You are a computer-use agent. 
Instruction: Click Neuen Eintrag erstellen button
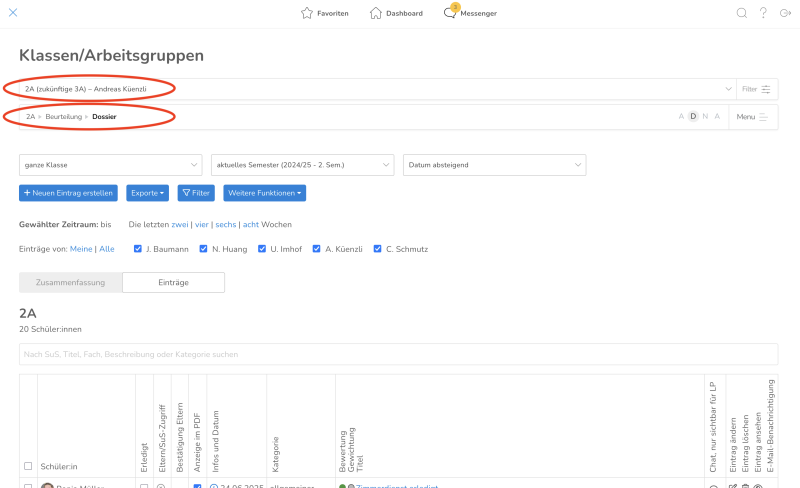pyautogui.click(x=68, y=192)
